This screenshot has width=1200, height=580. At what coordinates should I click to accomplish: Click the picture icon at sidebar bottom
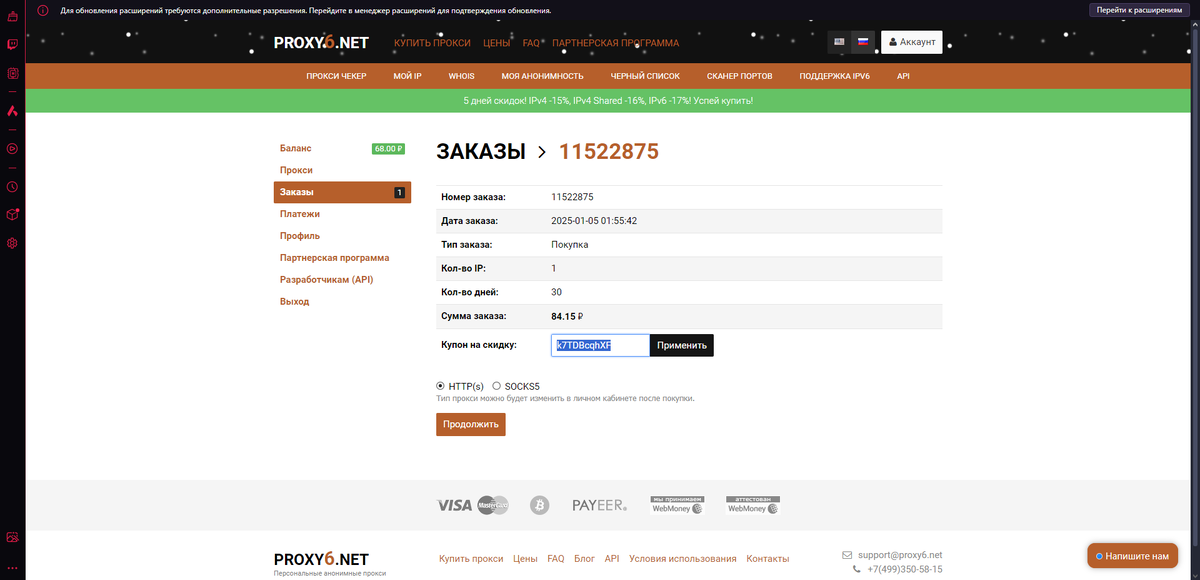click(x=12, y=537)
